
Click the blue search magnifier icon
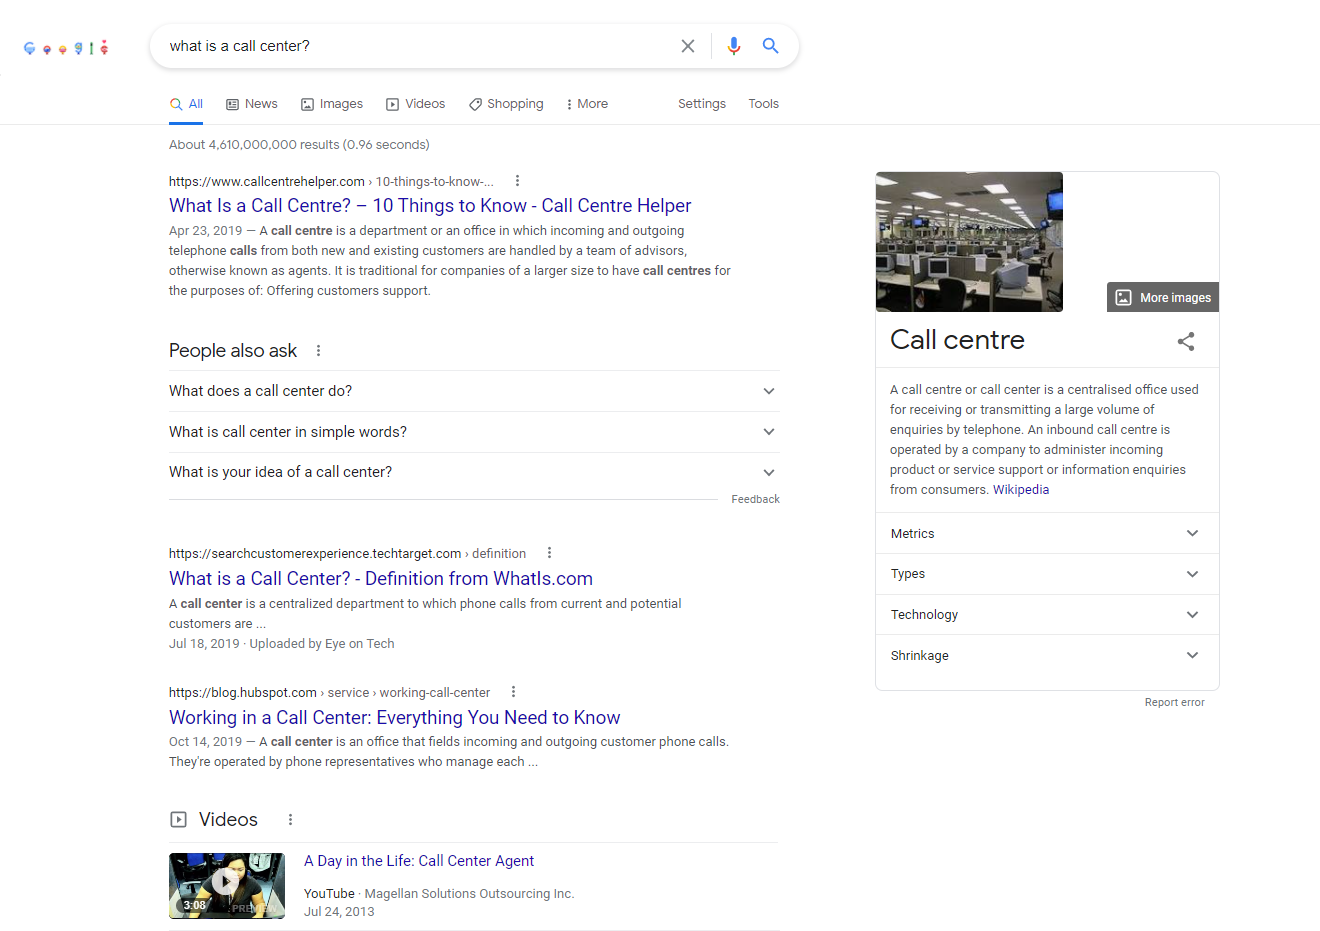[x=770, y=45]
